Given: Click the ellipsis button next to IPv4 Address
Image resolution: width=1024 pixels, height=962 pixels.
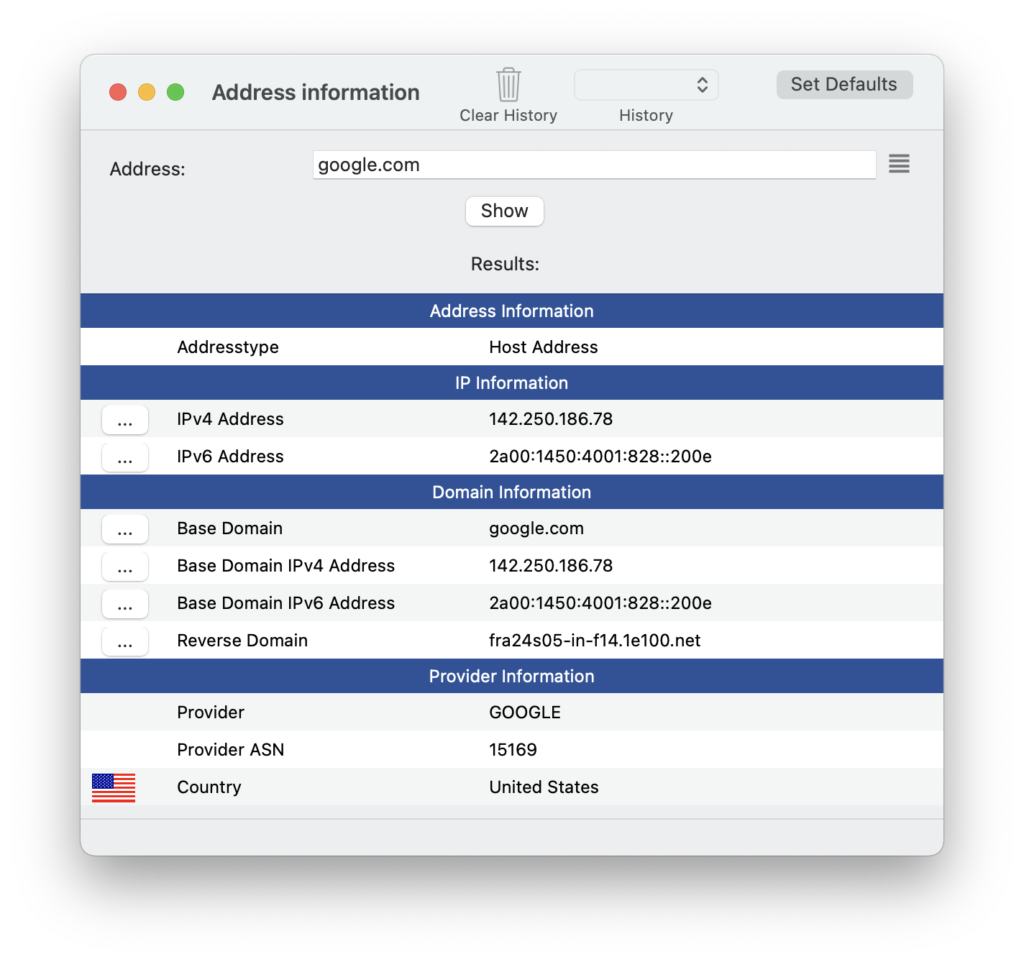Looking at the screenshot, I should coord(125,419).
